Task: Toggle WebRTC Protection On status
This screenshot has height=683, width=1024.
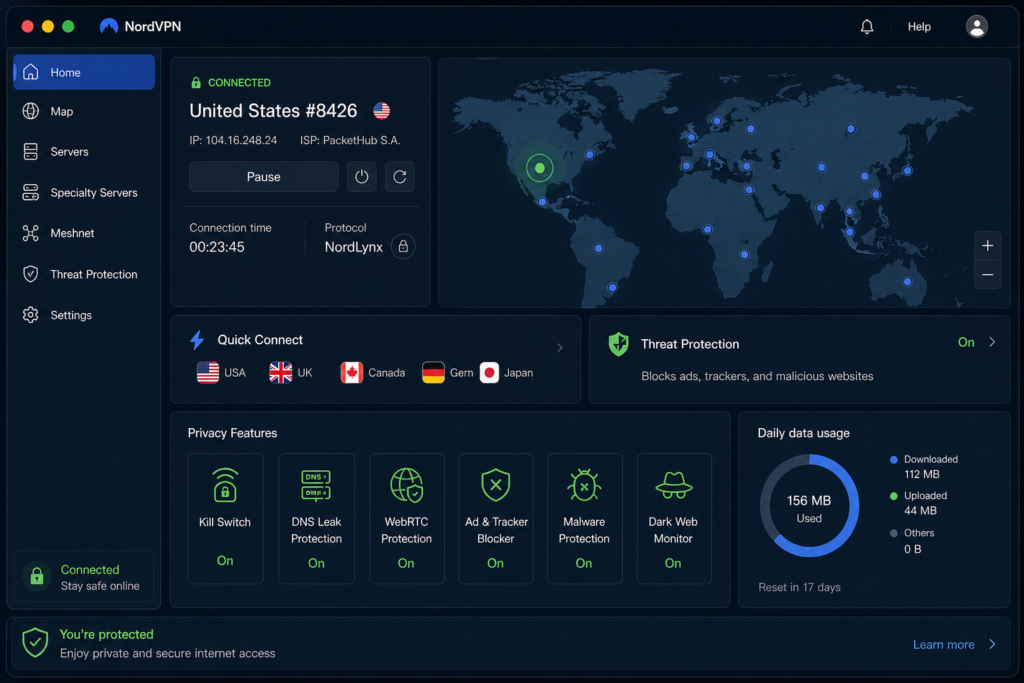Action: tap(406, 564)
